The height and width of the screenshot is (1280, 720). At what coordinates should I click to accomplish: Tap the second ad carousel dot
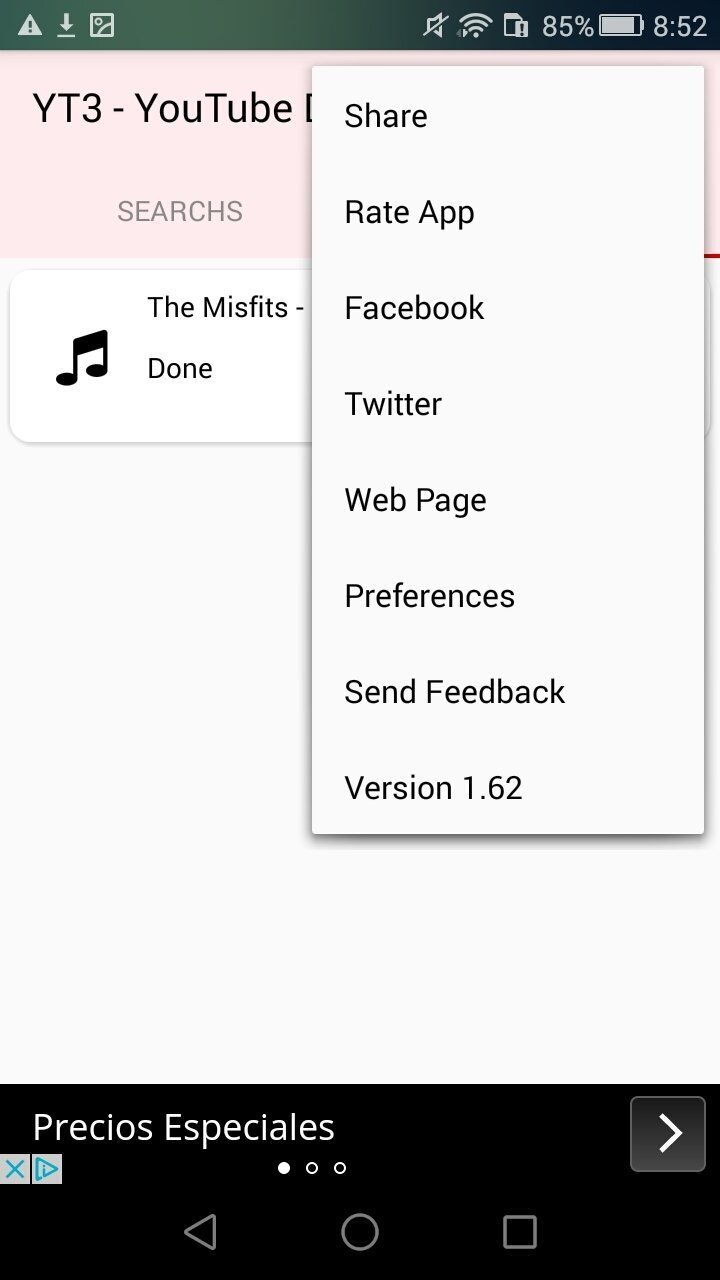click(x=312, y=1168)
